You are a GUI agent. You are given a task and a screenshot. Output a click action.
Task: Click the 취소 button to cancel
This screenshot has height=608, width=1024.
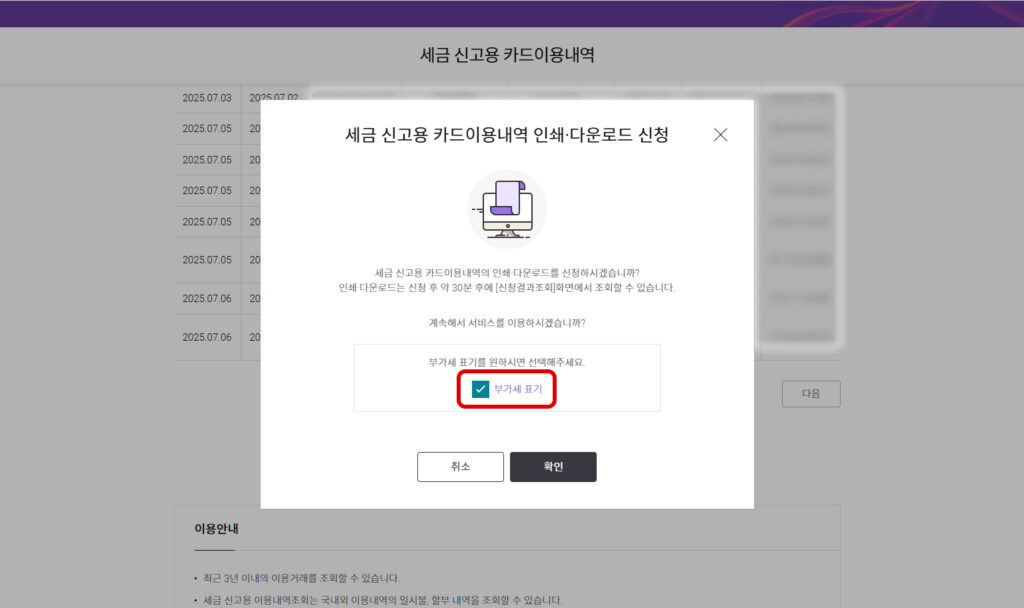[x=460, y=466]
